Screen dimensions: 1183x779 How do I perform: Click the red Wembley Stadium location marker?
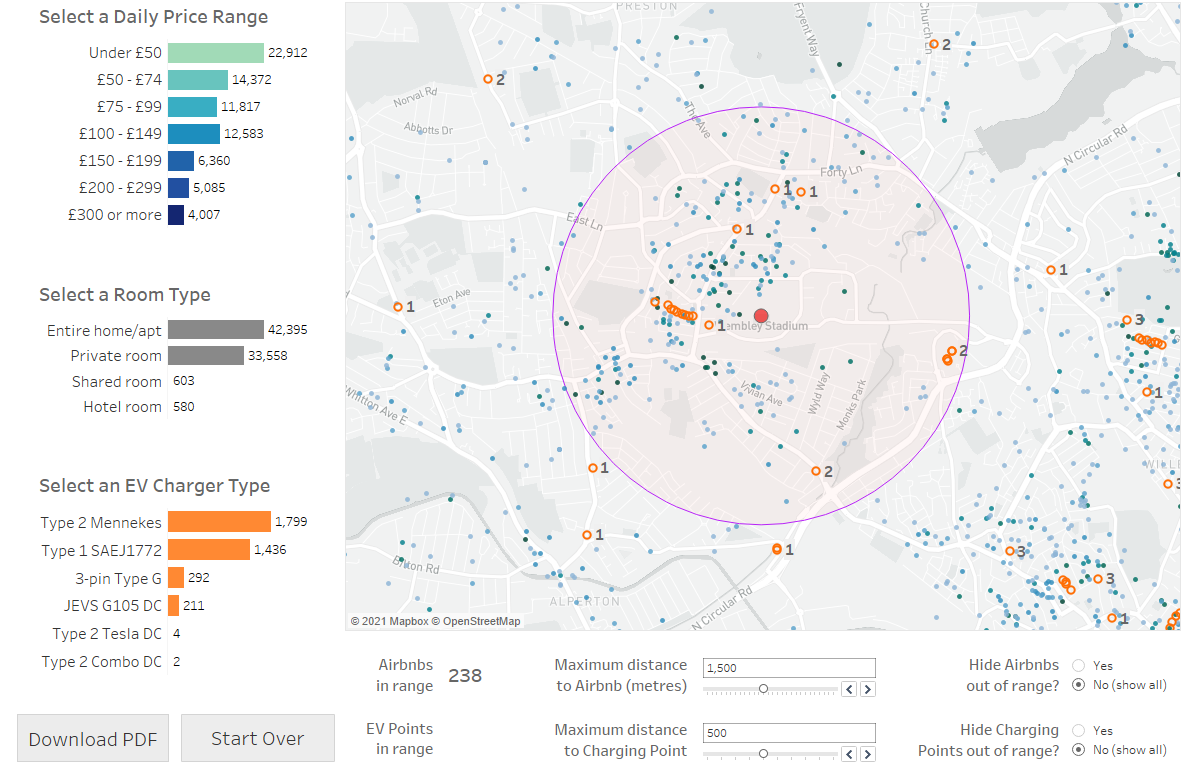point(761,316)
